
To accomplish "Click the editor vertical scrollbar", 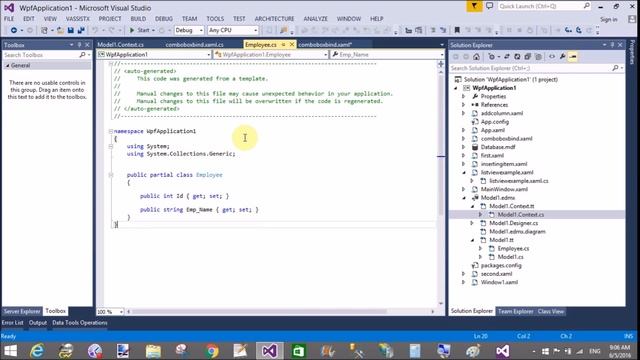I will 441,188.
